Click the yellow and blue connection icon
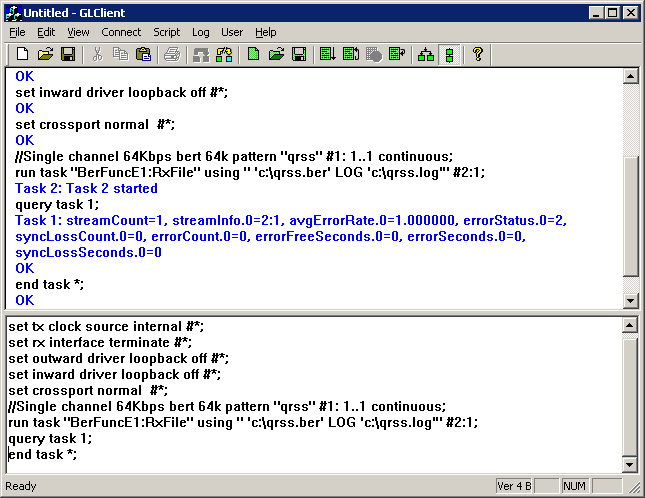 click(224, 54)
